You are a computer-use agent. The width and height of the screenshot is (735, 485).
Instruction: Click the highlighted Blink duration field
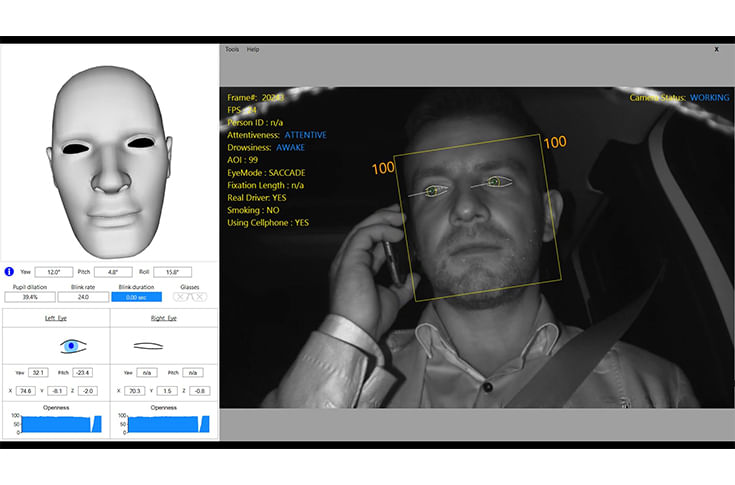pyautogui.click(x=137, y=297)
